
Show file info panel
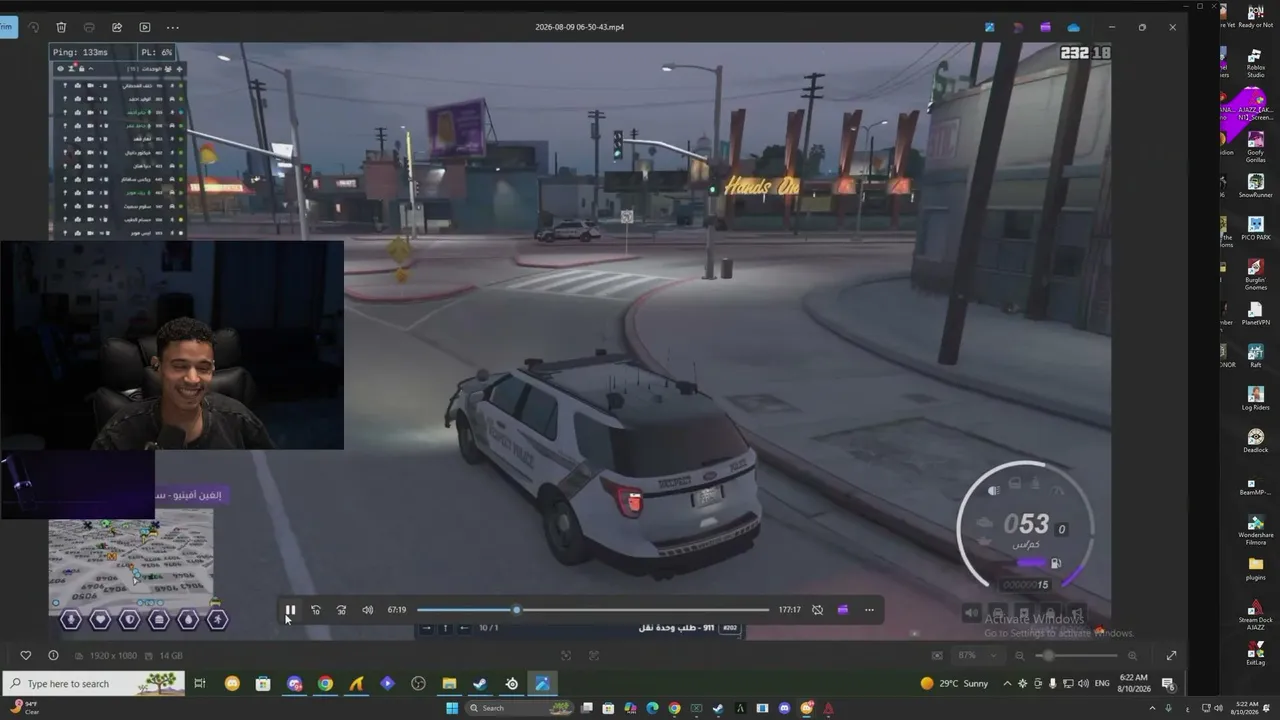tap(53, 656)
